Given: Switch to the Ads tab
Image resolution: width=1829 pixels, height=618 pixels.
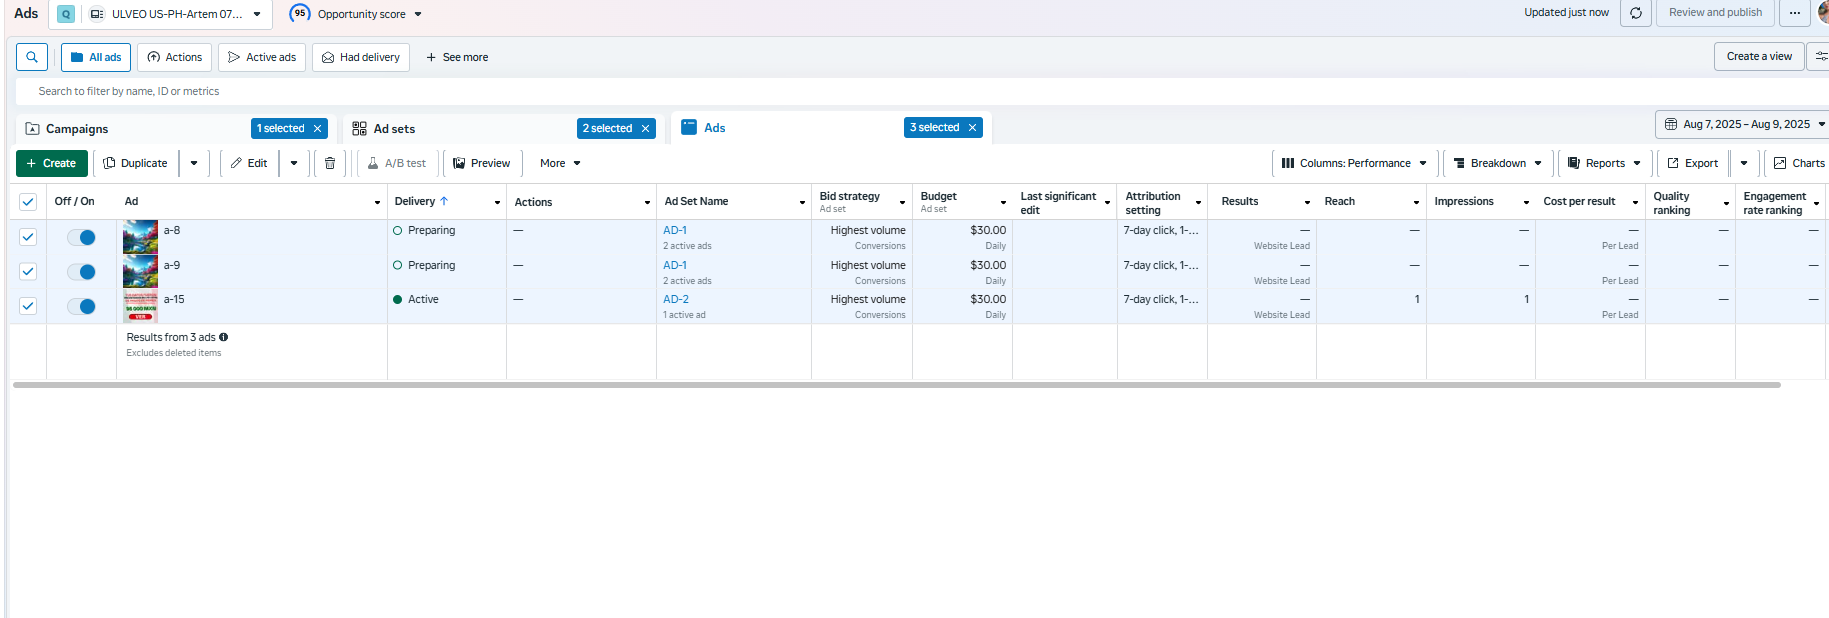Looking at the screenshot, I should [x=714, y=128].
